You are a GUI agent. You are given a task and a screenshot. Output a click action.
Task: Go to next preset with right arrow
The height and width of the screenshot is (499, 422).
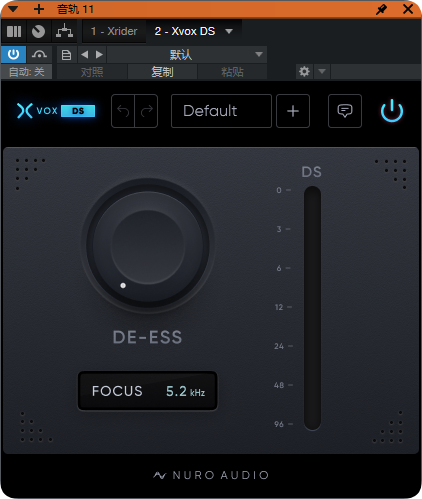tap(99, 54)
